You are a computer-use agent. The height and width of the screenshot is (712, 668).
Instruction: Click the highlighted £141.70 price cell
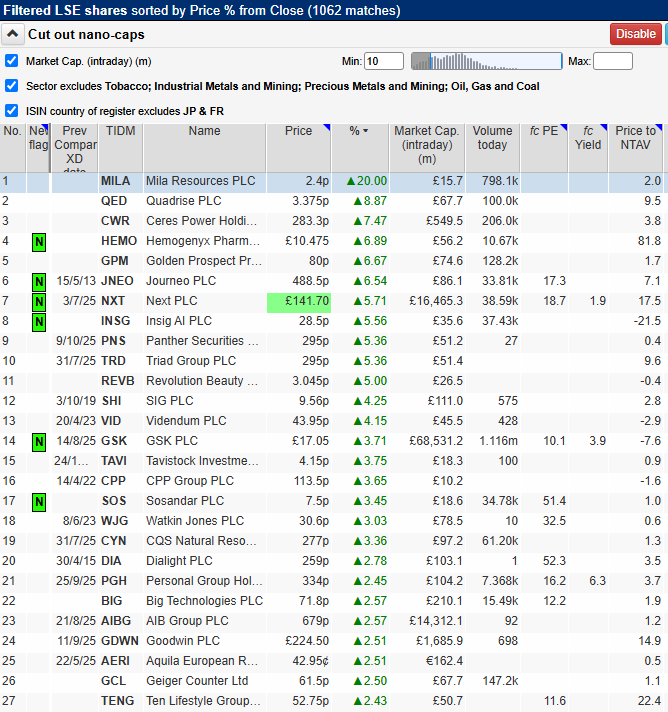coord(299,302)
